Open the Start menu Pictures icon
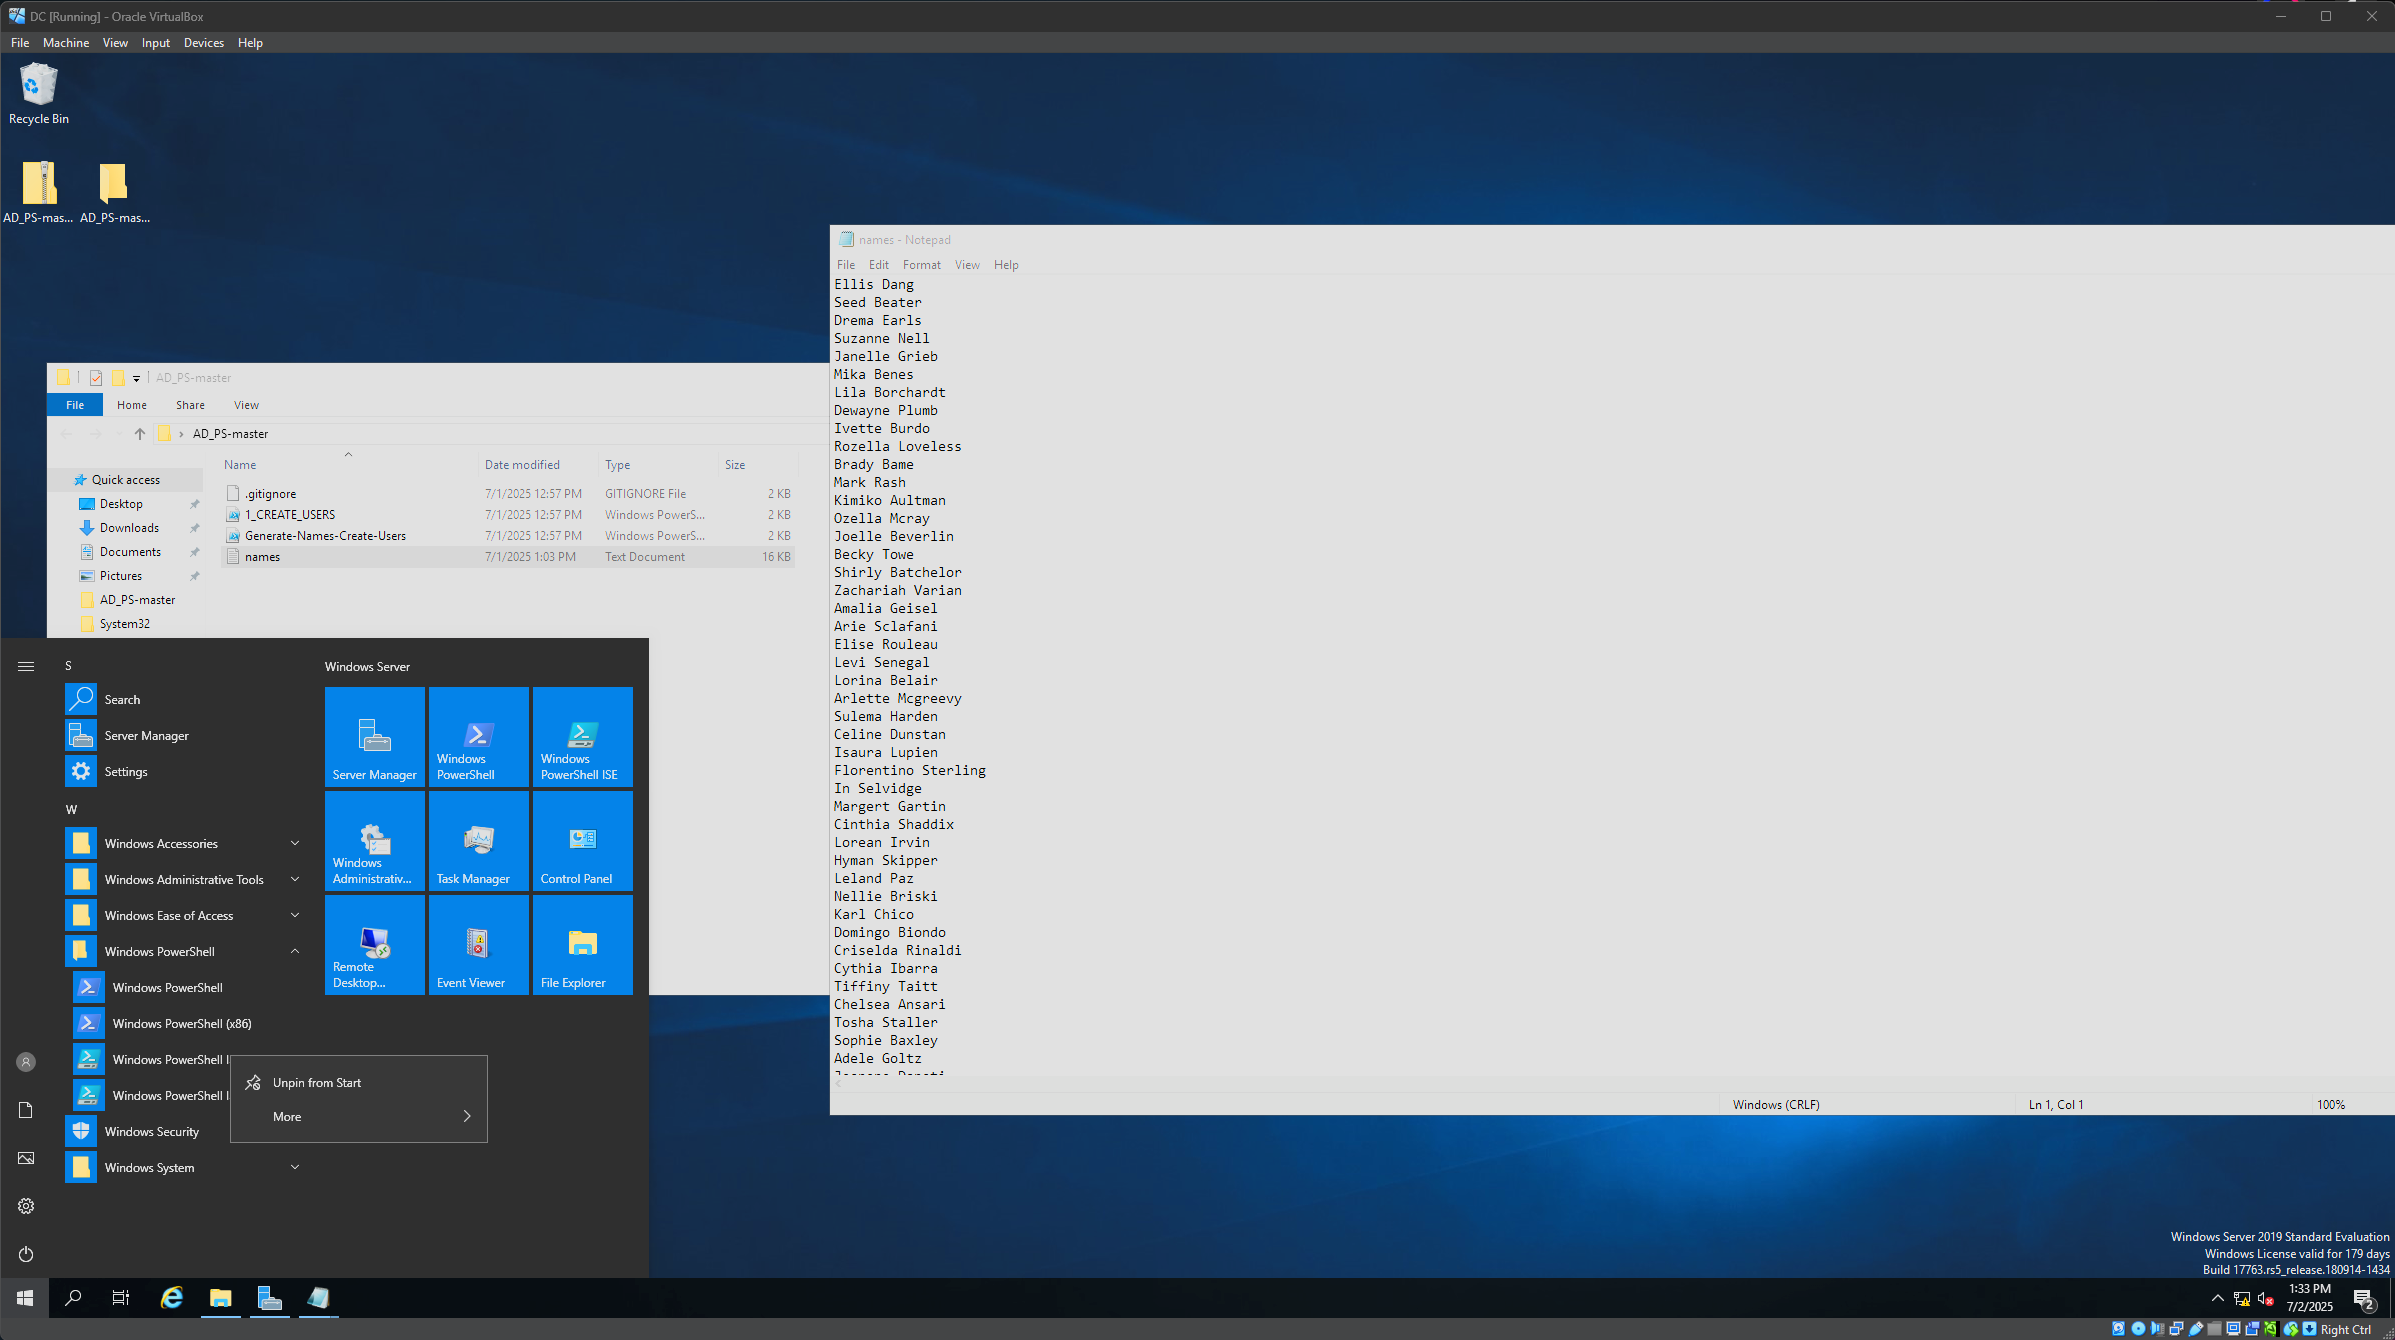 [26, 1158]
